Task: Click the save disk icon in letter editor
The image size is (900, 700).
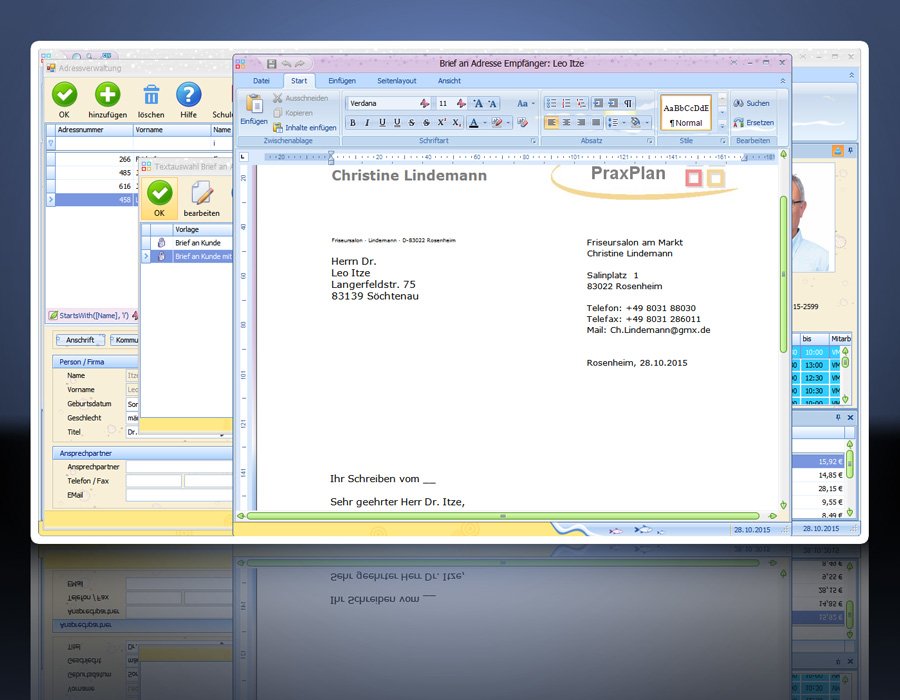Action: 271,64
